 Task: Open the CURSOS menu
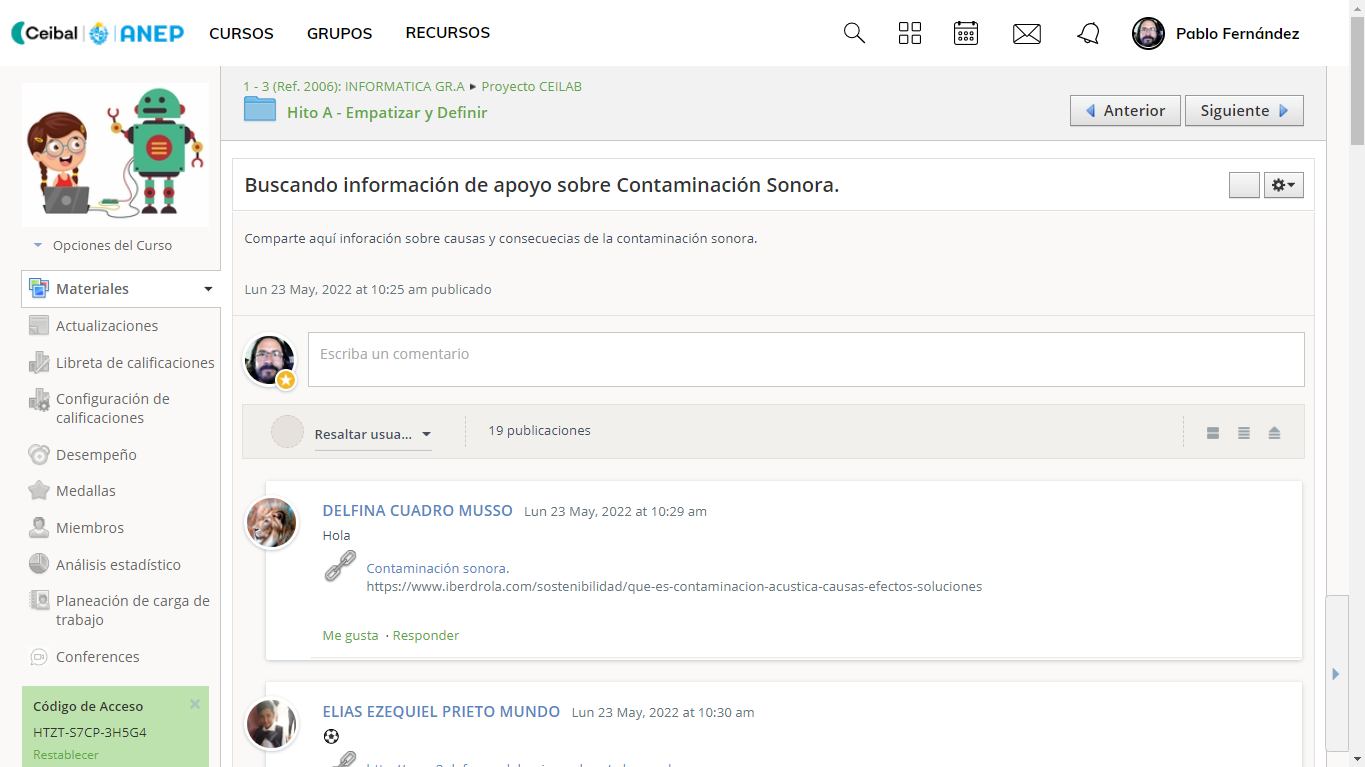pos(241,33)
